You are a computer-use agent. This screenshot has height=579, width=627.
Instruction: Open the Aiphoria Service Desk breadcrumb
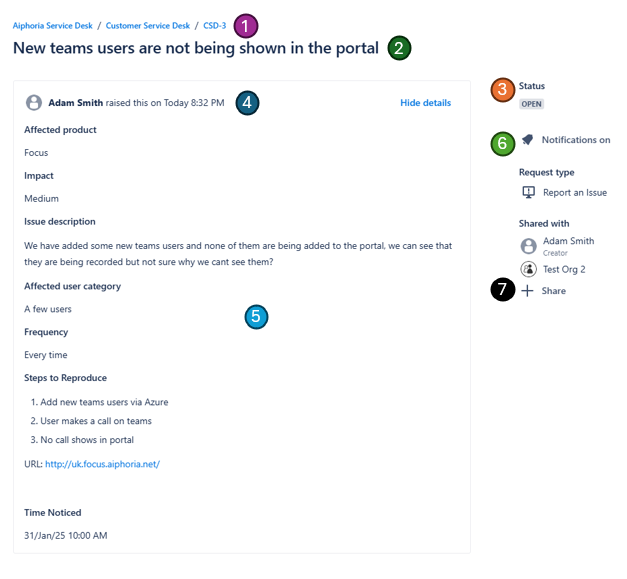pyautogui.click(x=51, y=26)
